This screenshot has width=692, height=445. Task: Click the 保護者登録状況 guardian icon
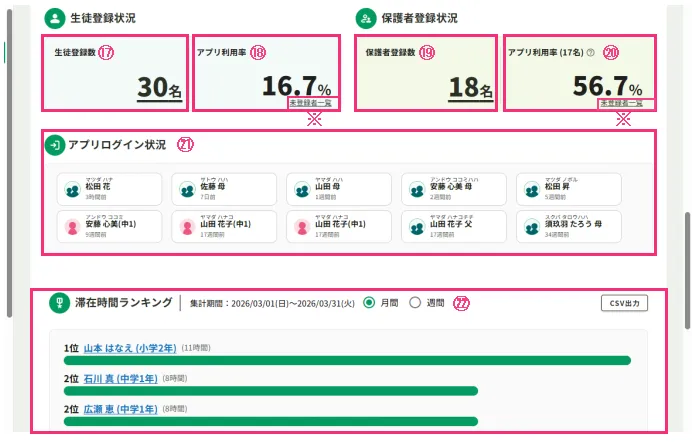pyautogui.click(x=366, y=18)
